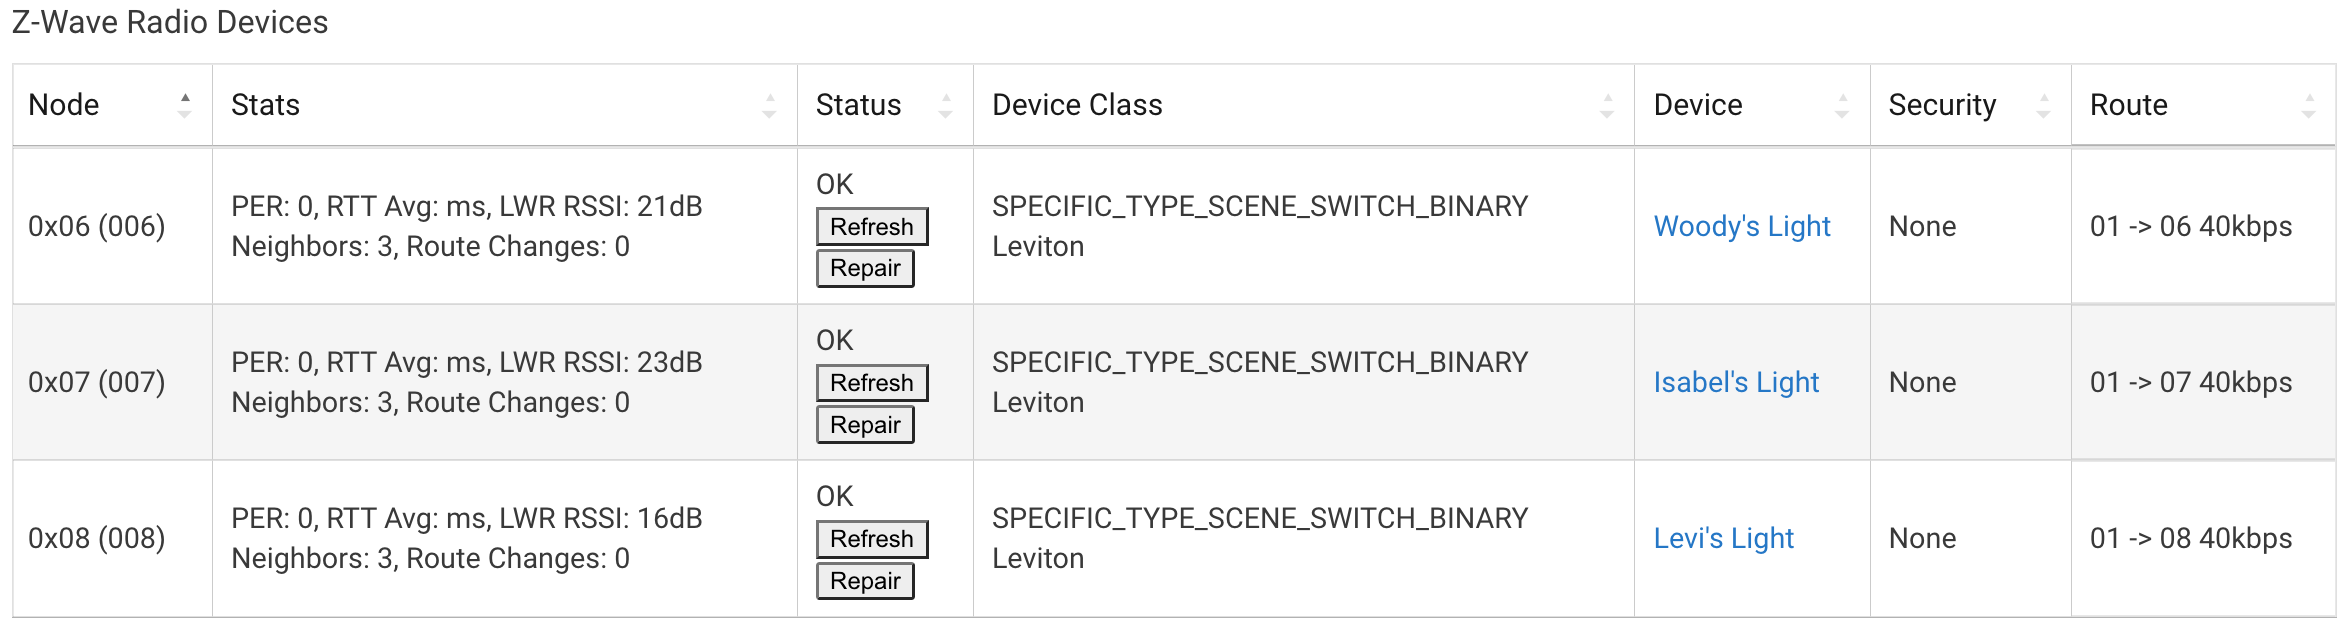Click the Device Class header text
The image size is (2350, 632).
tap(1077, 105)
